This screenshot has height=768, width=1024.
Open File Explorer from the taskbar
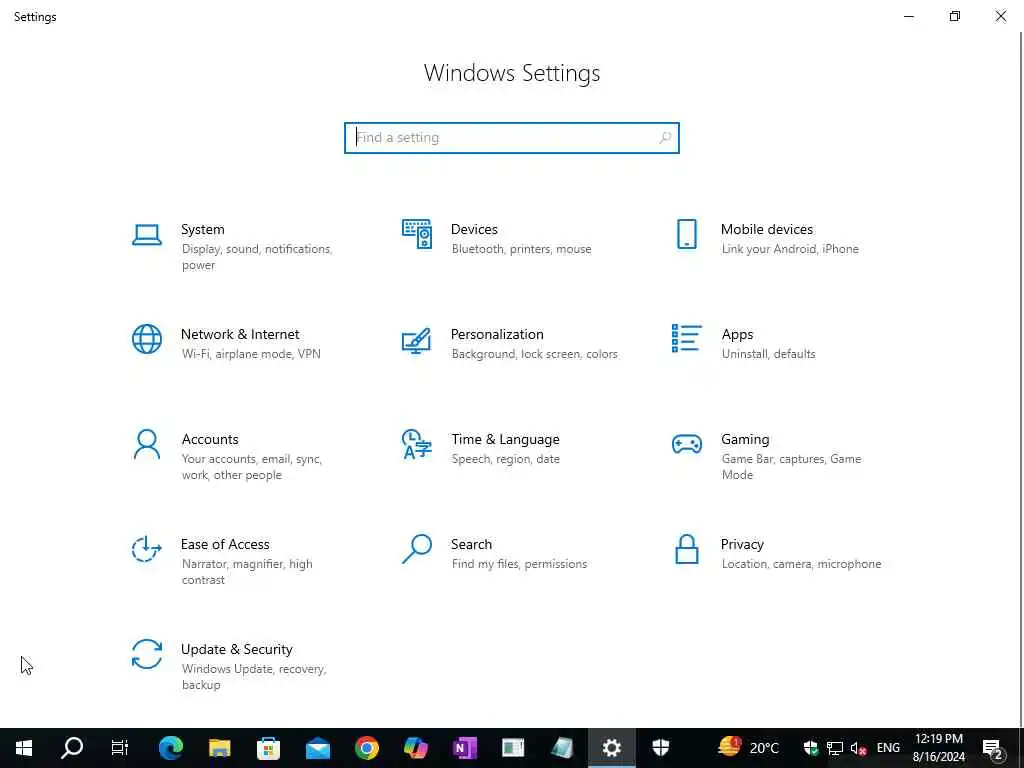[219, 748]
